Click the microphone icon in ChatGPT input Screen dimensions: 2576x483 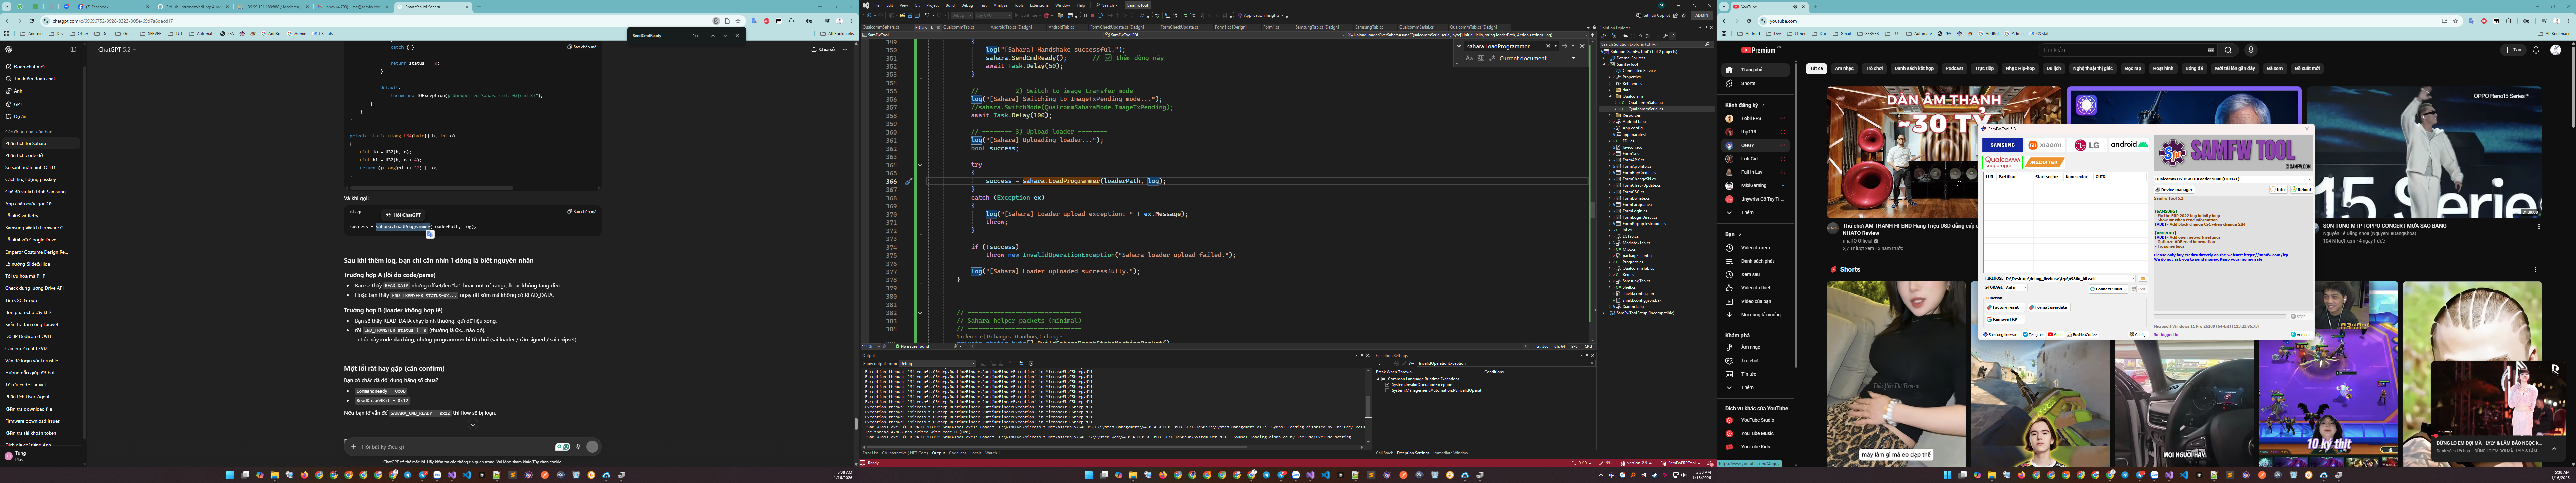click(578, 447)
